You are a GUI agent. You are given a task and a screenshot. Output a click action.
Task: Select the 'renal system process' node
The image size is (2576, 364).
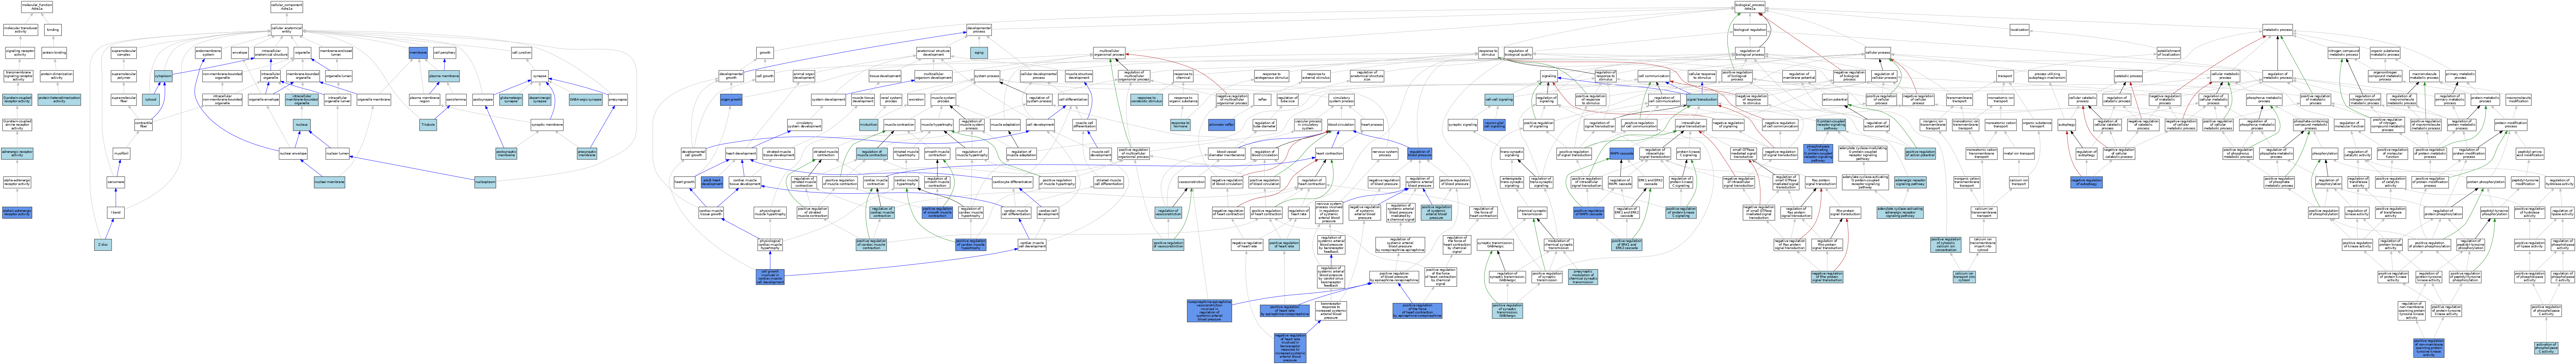(891, 100)
